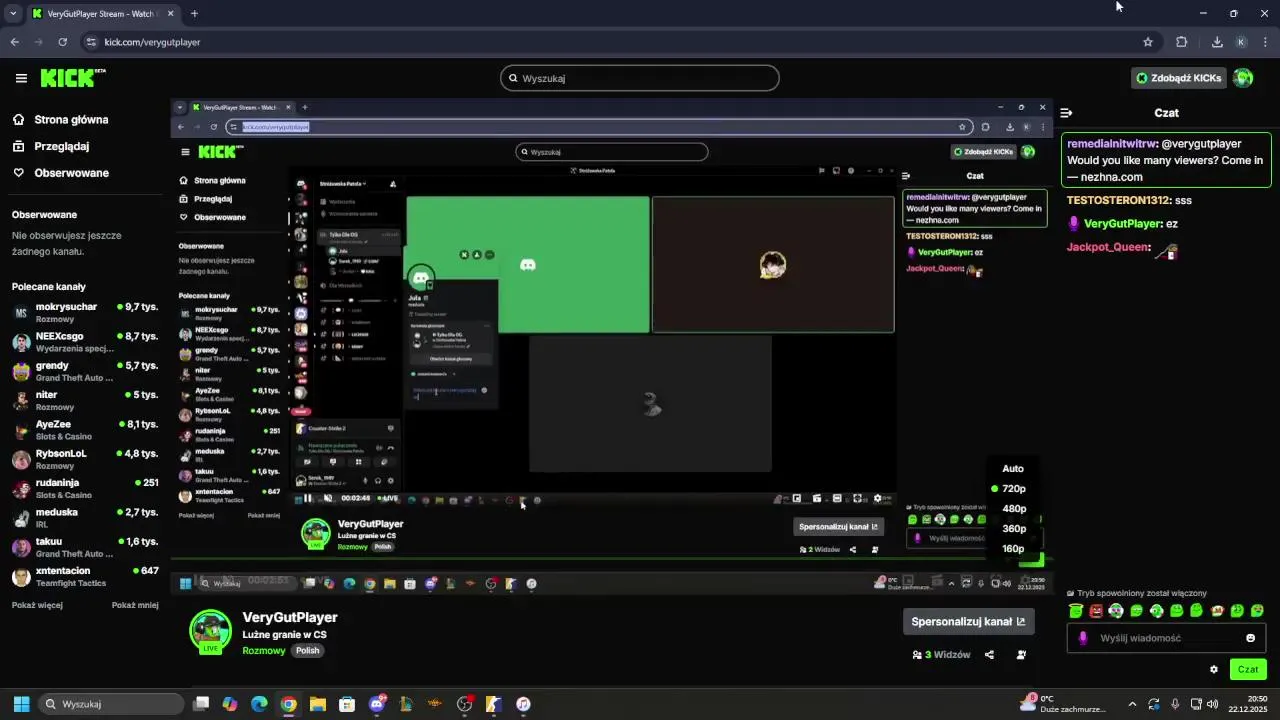The width and height of the screenshot is (1280, 720).
Task: Expand channels with Pokaż więcej
Action: [x=35, y=605]
